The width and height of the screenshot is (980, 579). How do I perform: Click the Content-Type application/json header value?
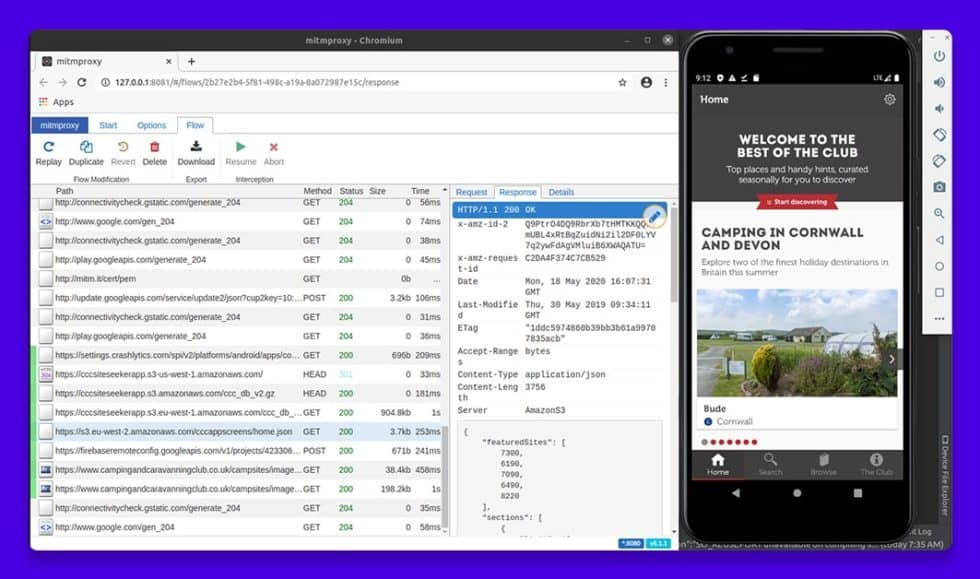click(x=565, y=374)
